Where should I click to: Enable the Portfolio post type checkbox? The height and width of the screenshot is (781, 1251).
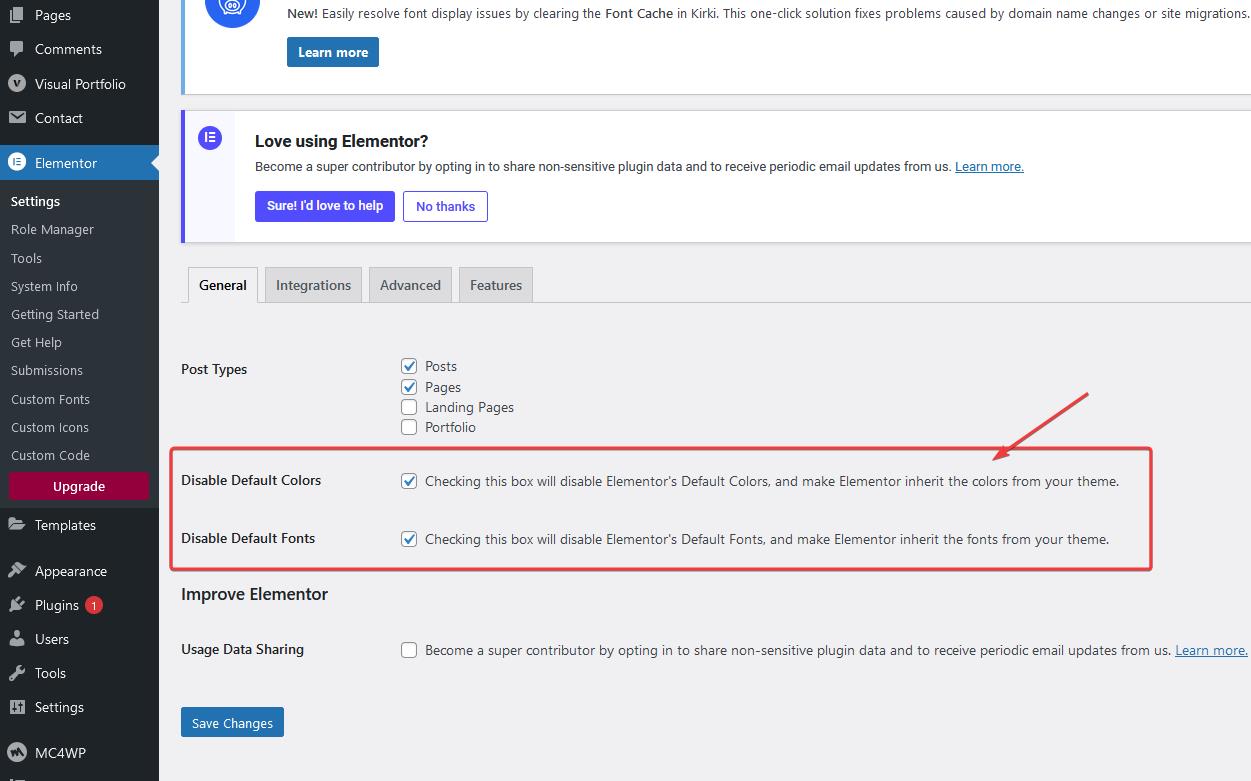tap(409, 427)
